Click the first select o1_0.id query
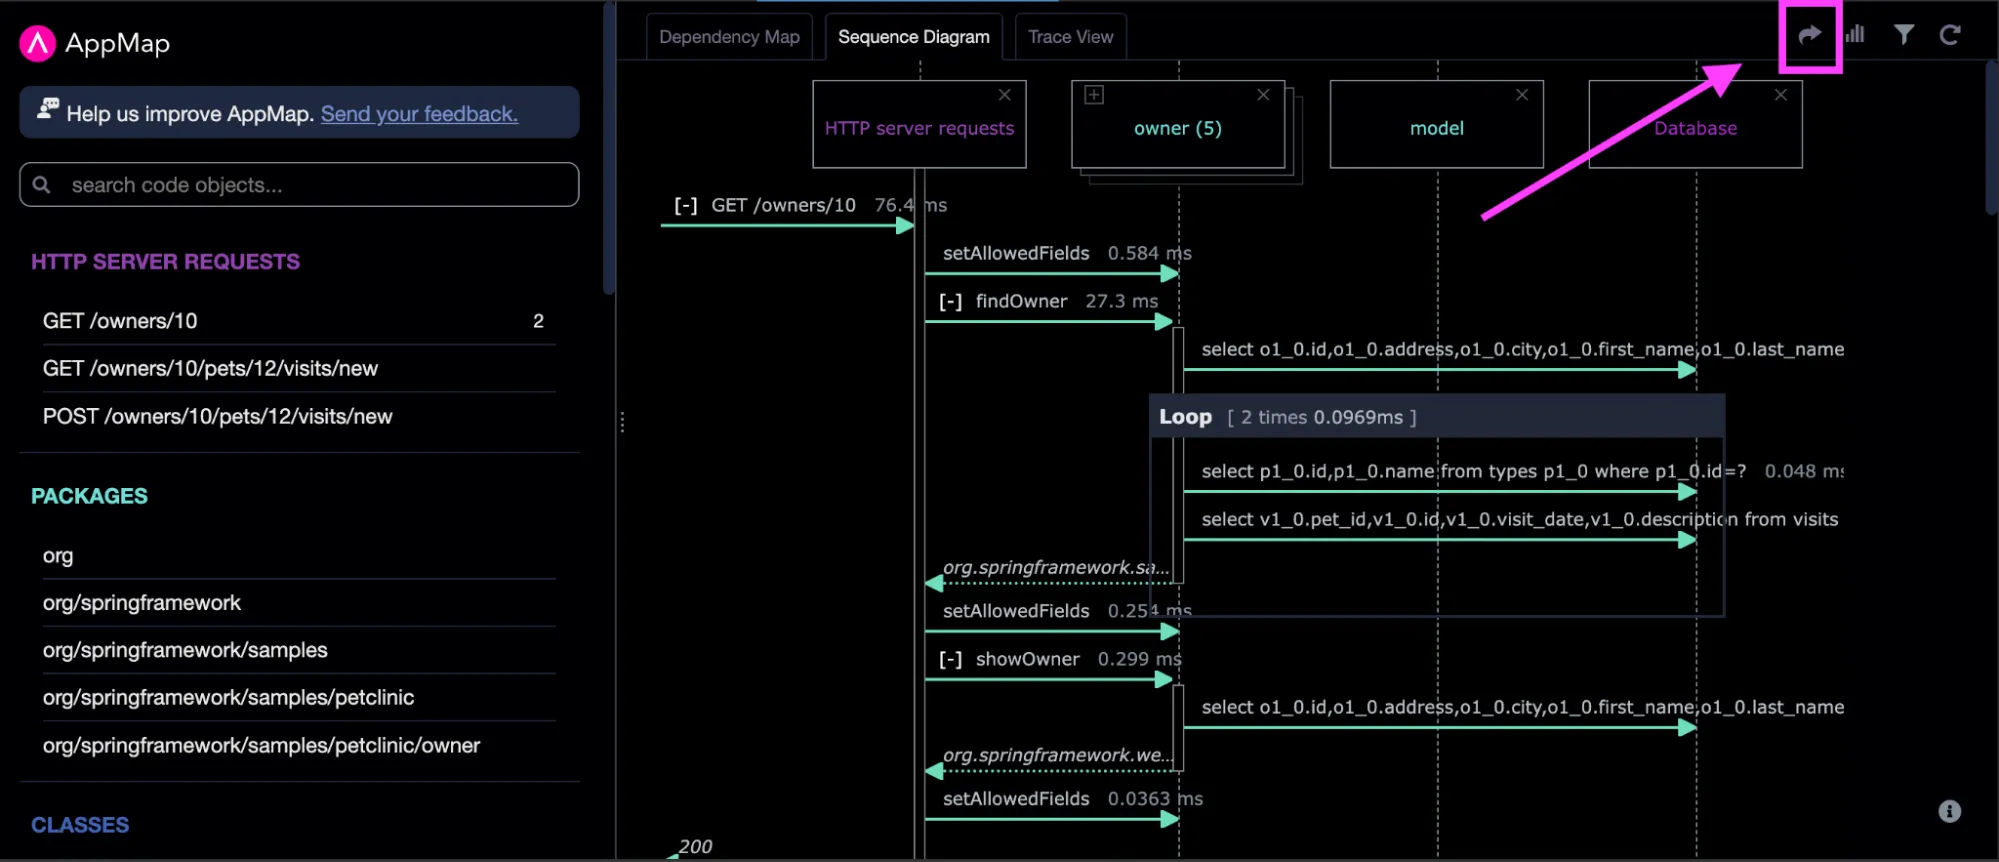 pos(1522,349)
